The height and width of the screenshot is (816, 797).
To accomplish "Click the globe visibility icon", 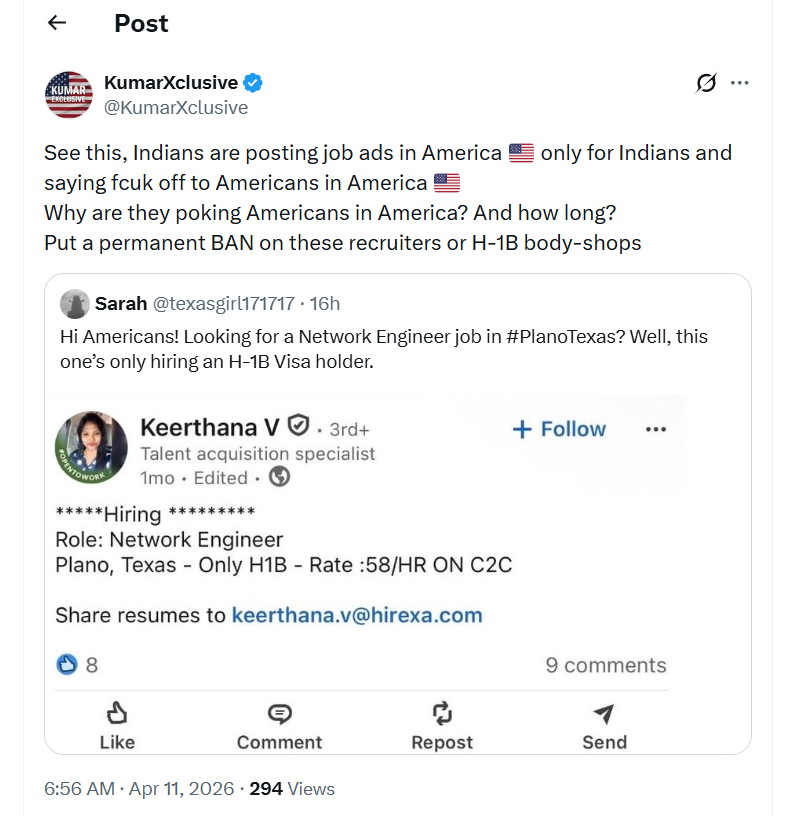I will [x=280, y=477].
